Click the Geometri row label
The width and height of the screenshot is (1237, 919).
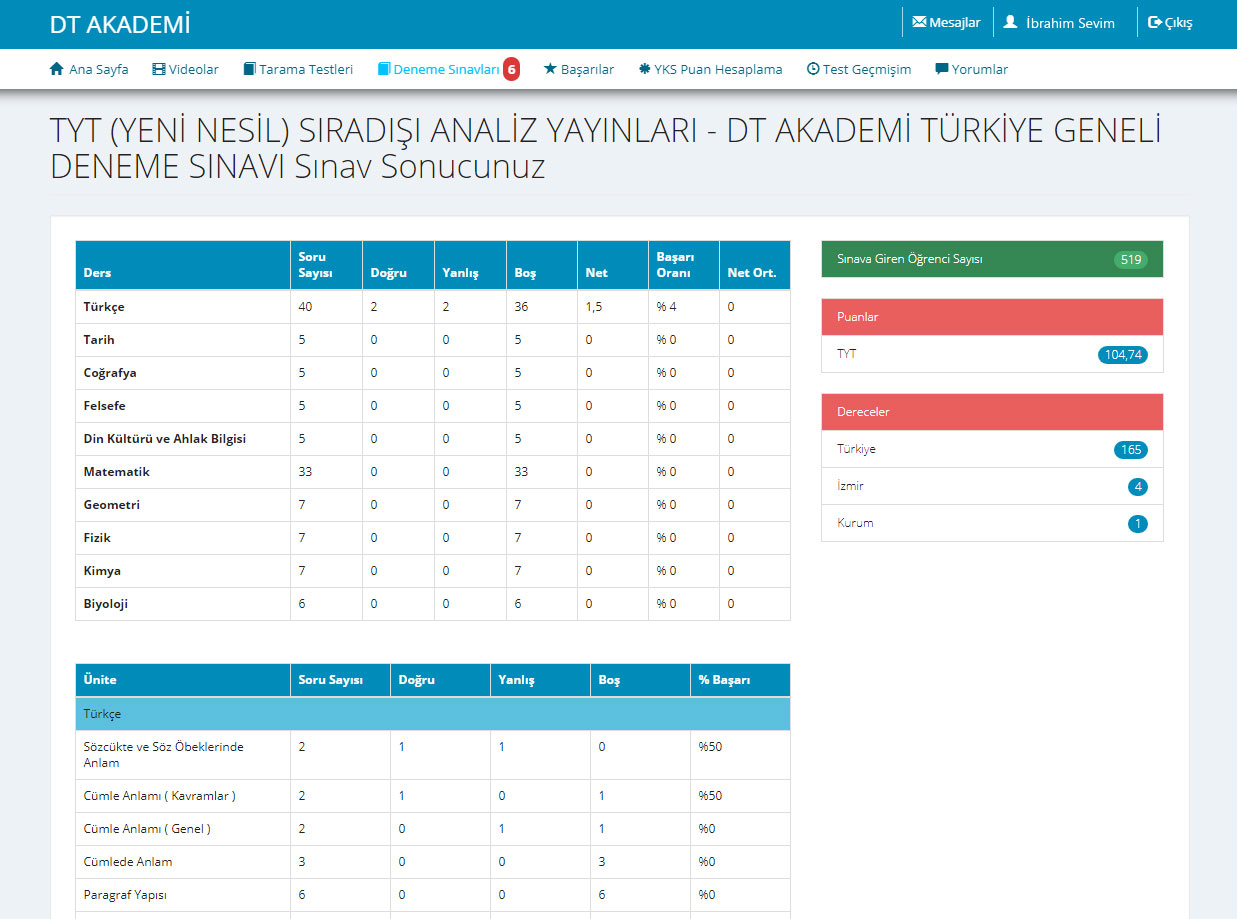(112, 505)
